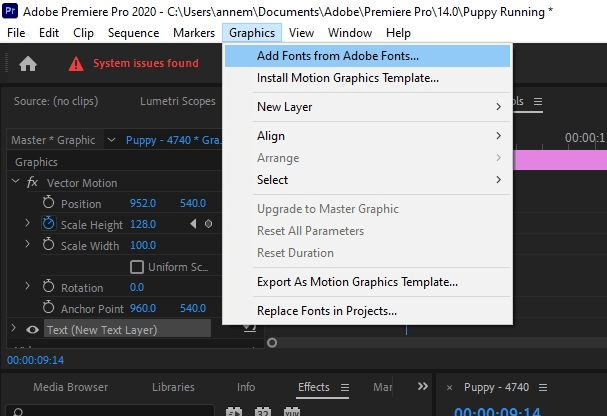Edit Anchor Point X value 960.0
This screenshot has height=416, width=607.
(x=143, y=308)
